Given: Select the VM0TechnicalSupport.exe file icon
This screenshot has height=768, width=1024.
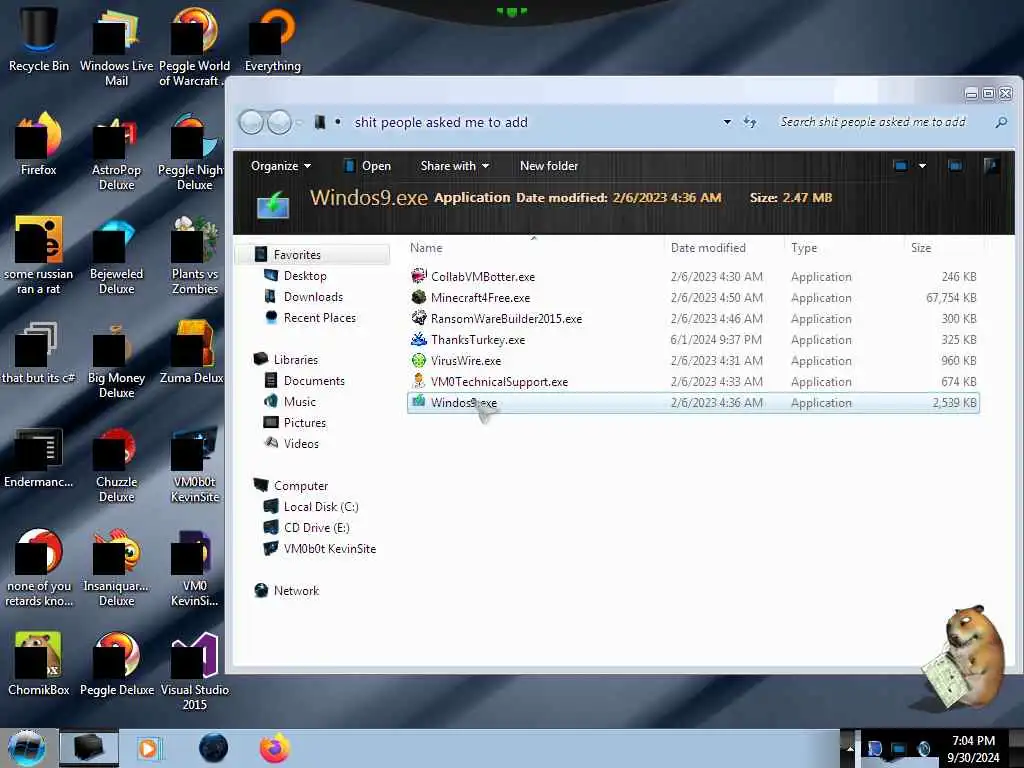Looking at the screenshot, I should click(x=419, y=381).
